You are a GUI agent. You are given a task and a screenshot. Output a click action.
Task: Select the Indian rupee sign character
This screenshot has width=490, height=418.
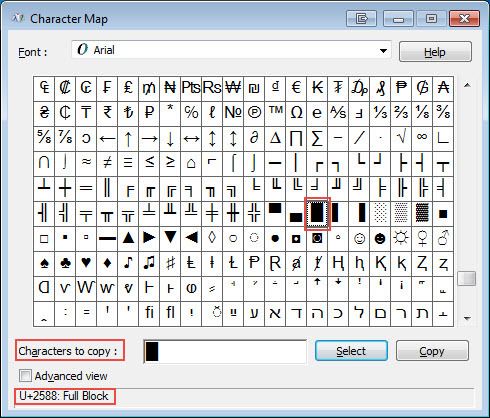coord(107,113)
